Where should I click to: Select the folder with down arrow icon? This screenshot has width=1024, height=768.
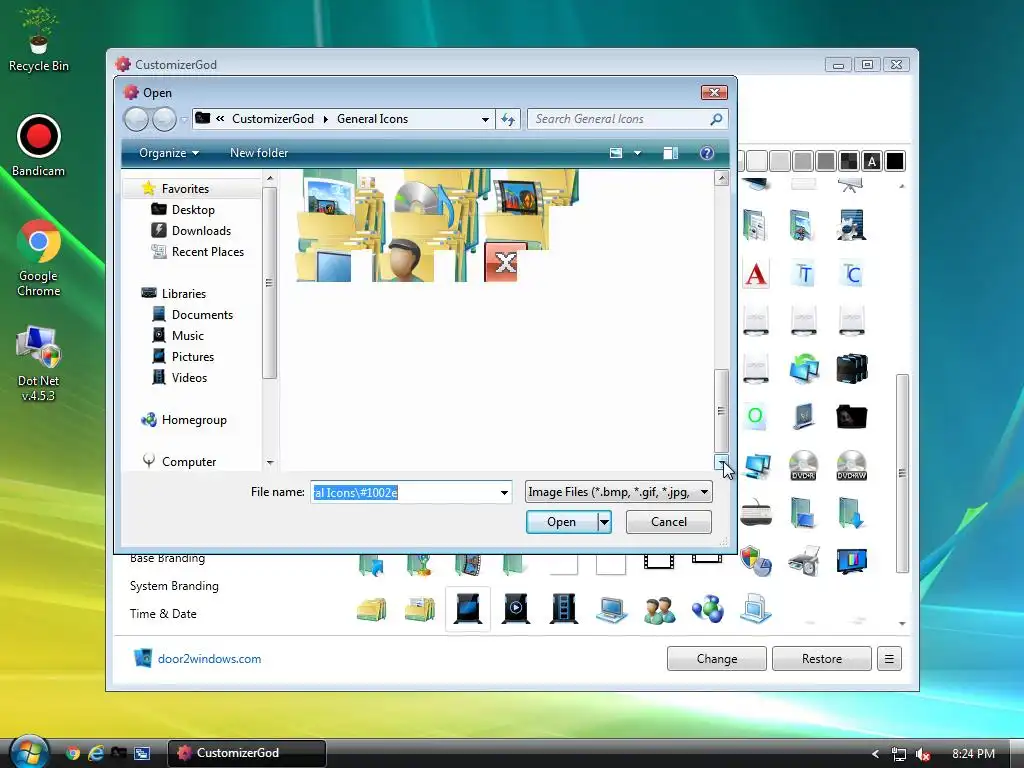click(x=851, y=513)
